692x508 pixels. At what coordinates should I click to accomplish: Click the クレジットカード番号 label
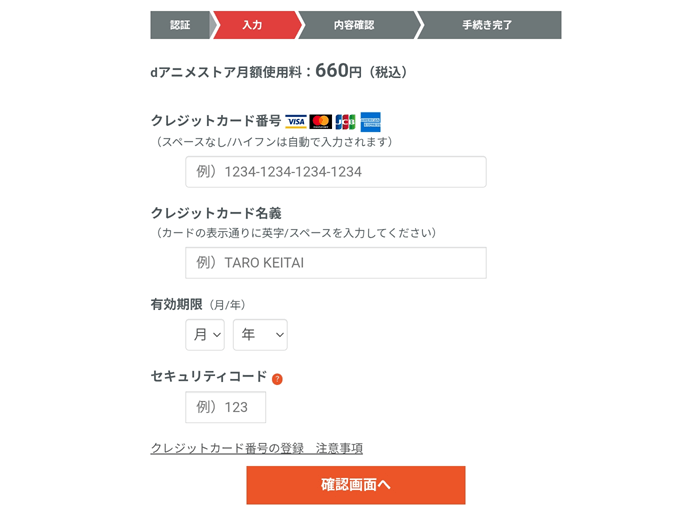pos(215,121)
